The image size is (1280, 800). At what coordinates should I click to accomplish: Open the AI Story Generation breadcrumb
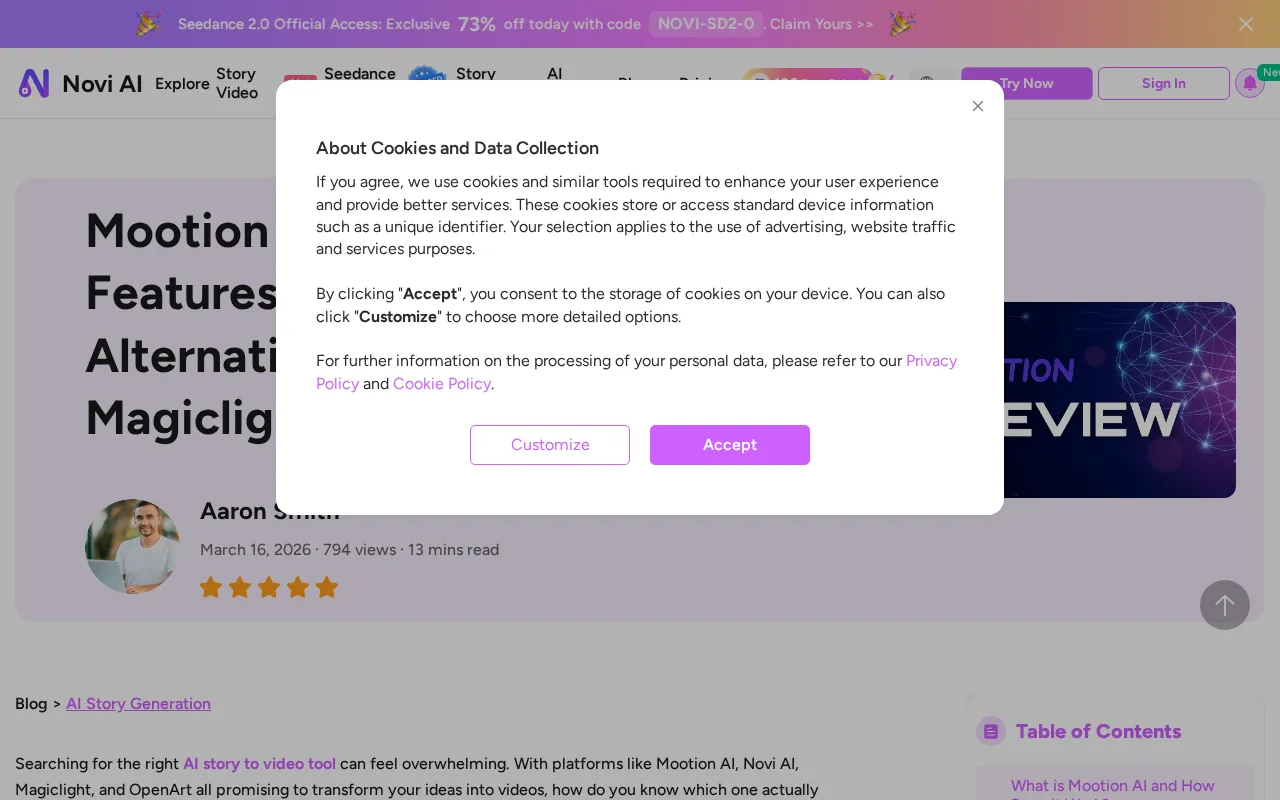[x=138, y=704]
